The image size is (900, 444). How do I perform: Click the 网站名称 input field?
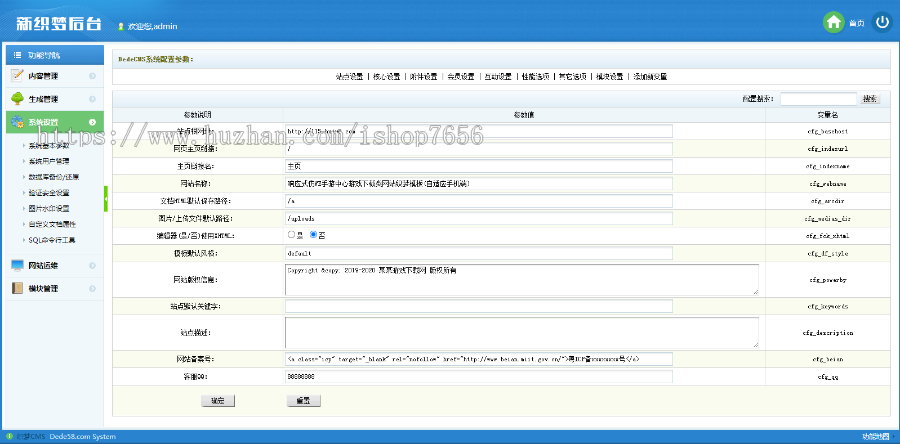479,184
